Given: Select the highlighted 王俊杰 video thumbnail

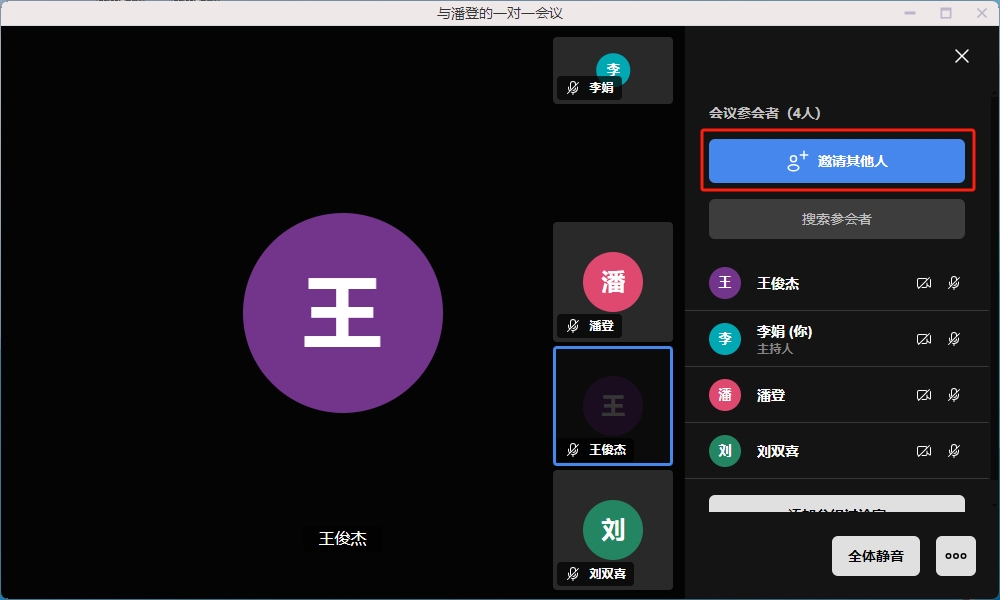Looking at the screenshot, I should pos(612,406).
